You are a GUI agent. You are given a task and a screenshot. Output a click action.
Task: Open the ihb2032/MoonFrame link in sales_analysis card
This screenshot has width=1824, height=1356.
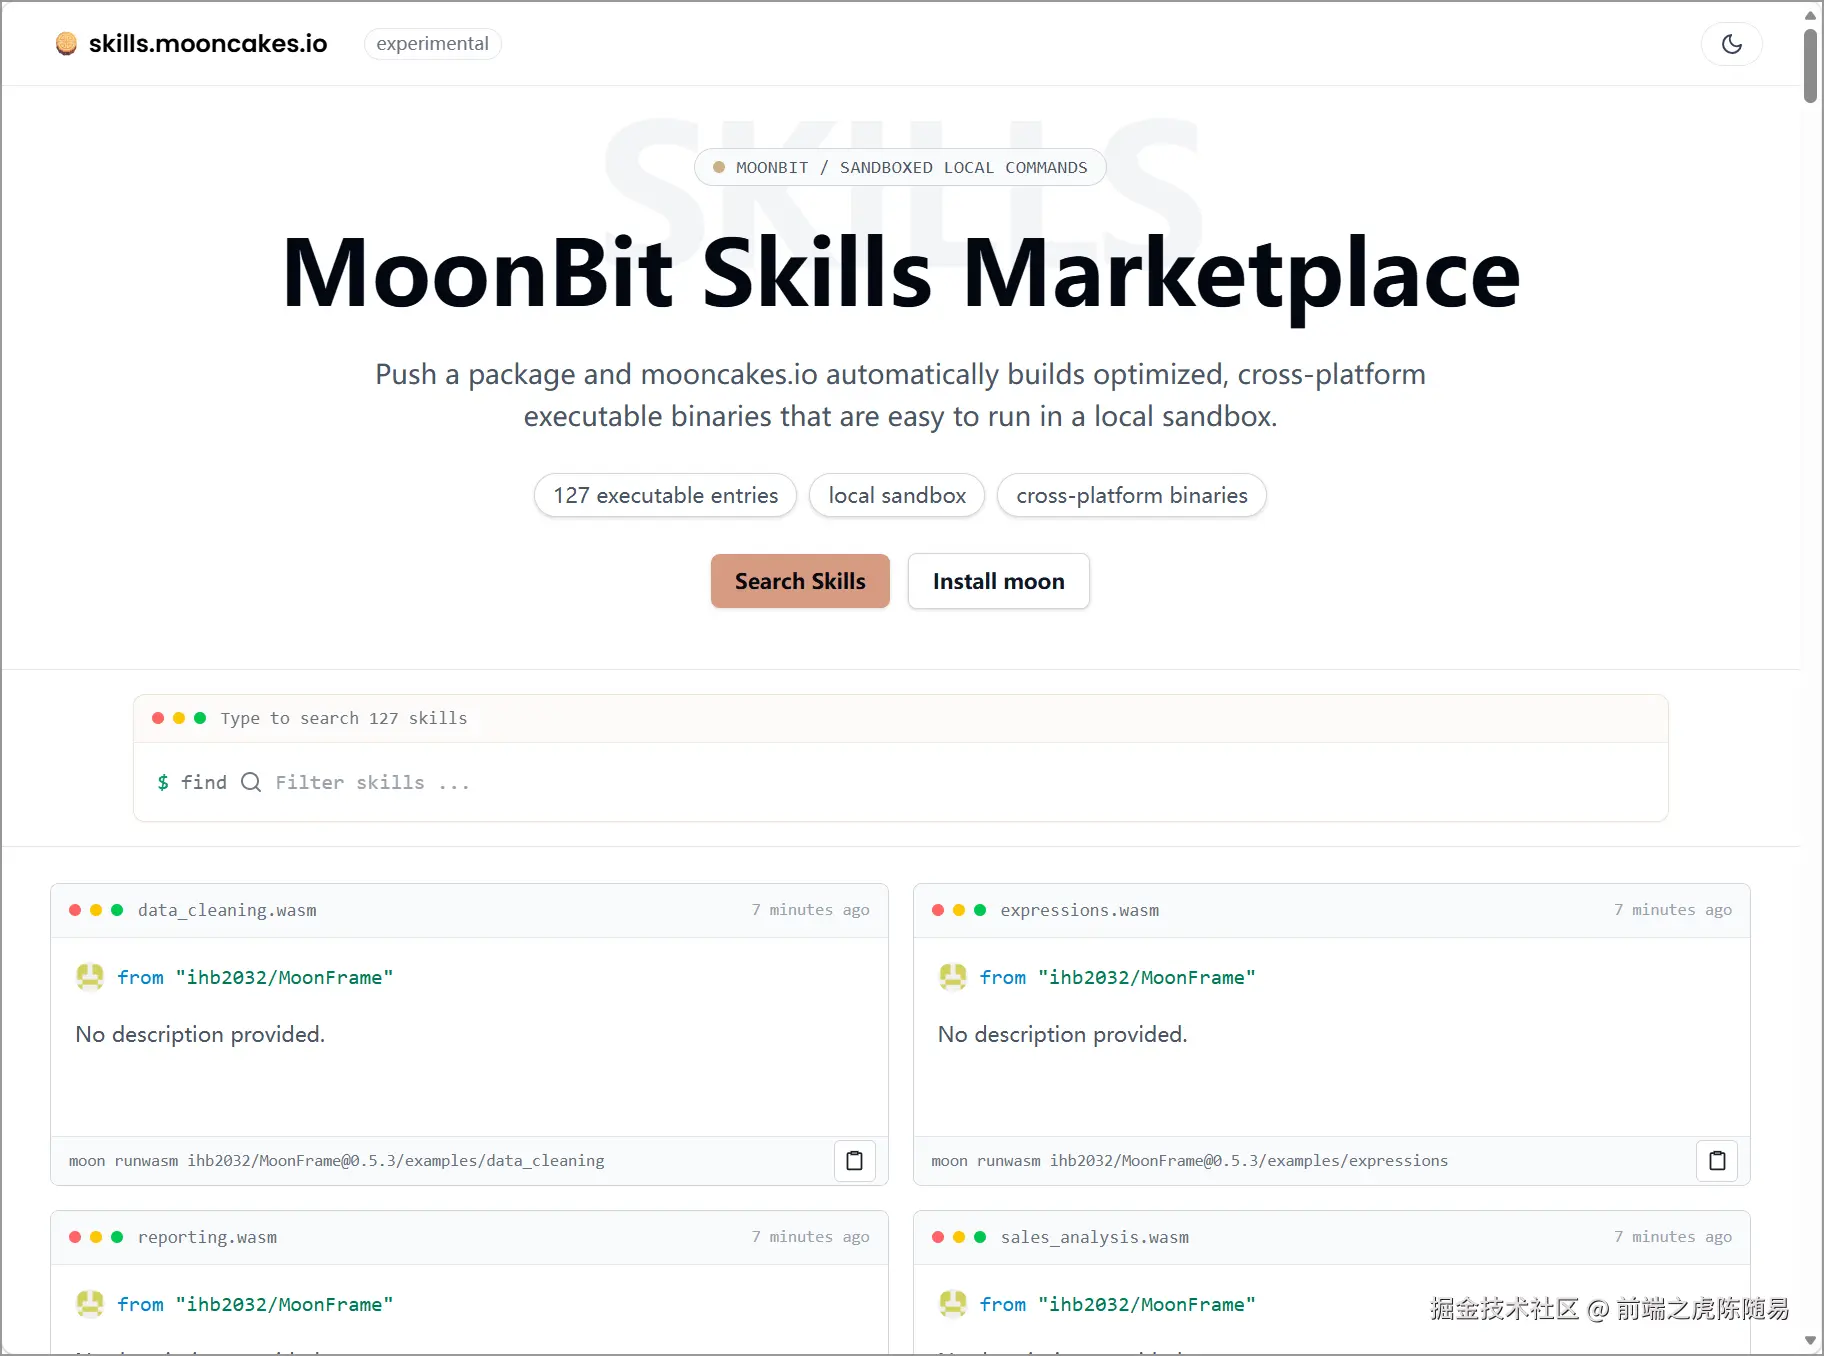point(1147,1304)
